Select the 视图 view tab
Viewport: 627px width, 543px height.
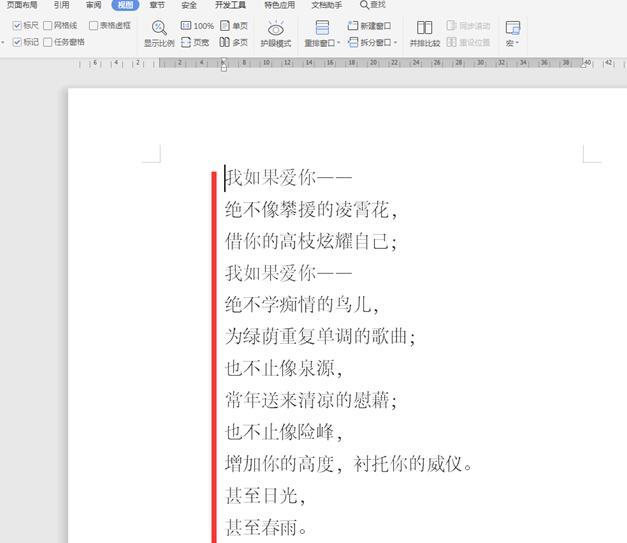coord(125,5)
